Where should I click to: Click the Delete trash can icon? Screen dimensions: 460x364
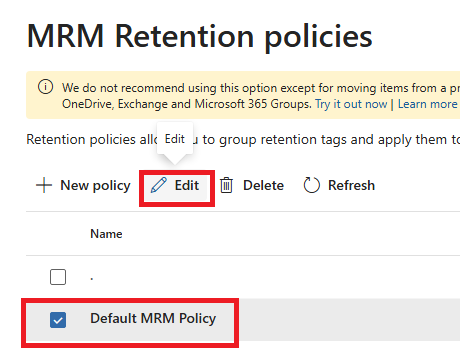[226, 185]
